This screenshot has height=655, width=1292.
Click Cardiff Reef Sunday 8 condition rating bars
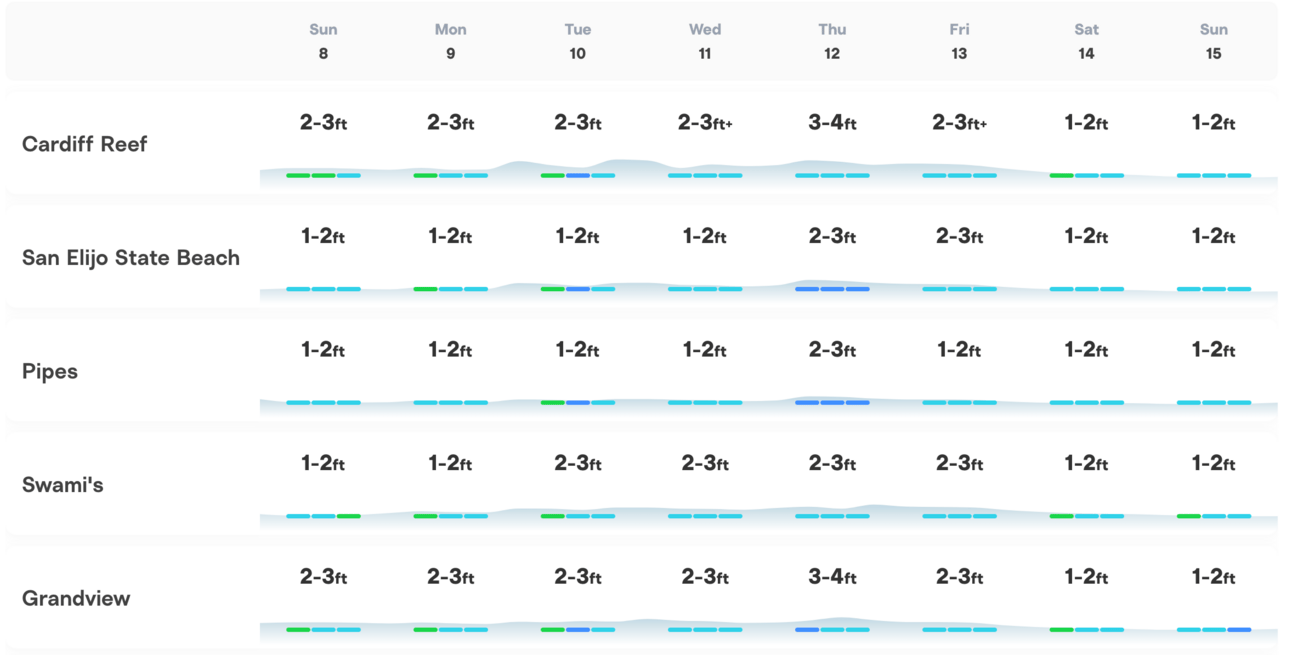coord(323,176)
